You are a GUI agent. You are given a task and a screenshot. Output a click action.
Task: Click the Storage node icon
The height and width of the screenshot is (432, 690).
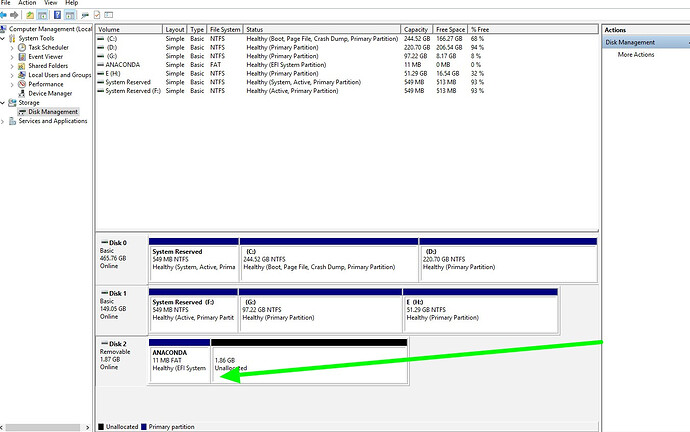(x=12, y=103)
